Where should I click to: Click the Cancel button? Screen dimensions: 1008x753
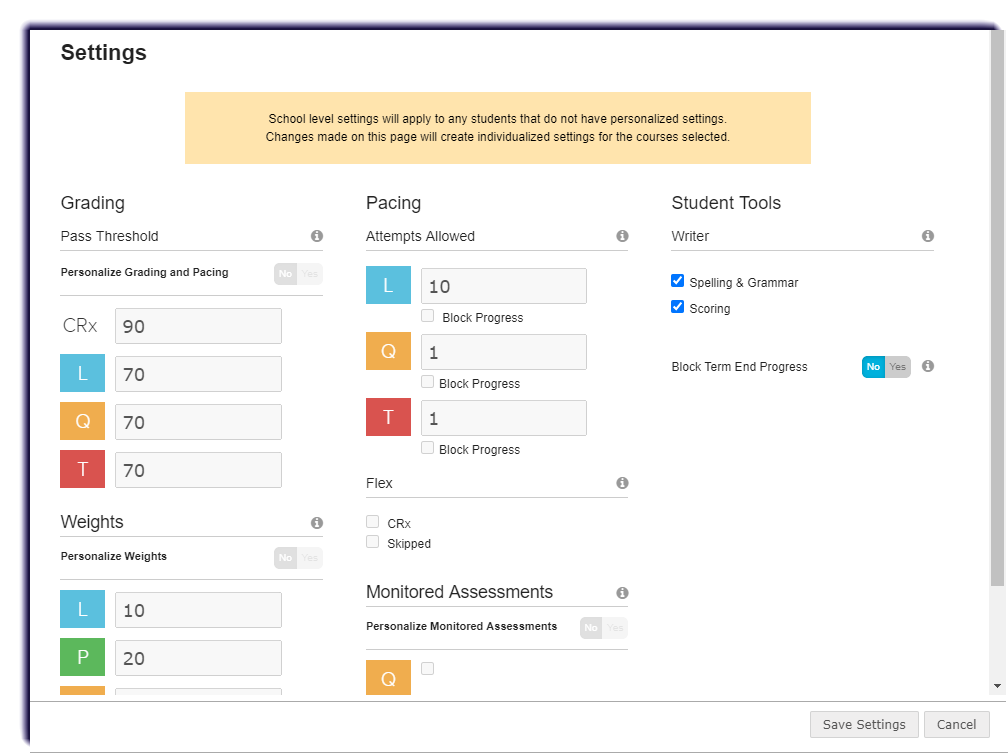click(957, 724)
